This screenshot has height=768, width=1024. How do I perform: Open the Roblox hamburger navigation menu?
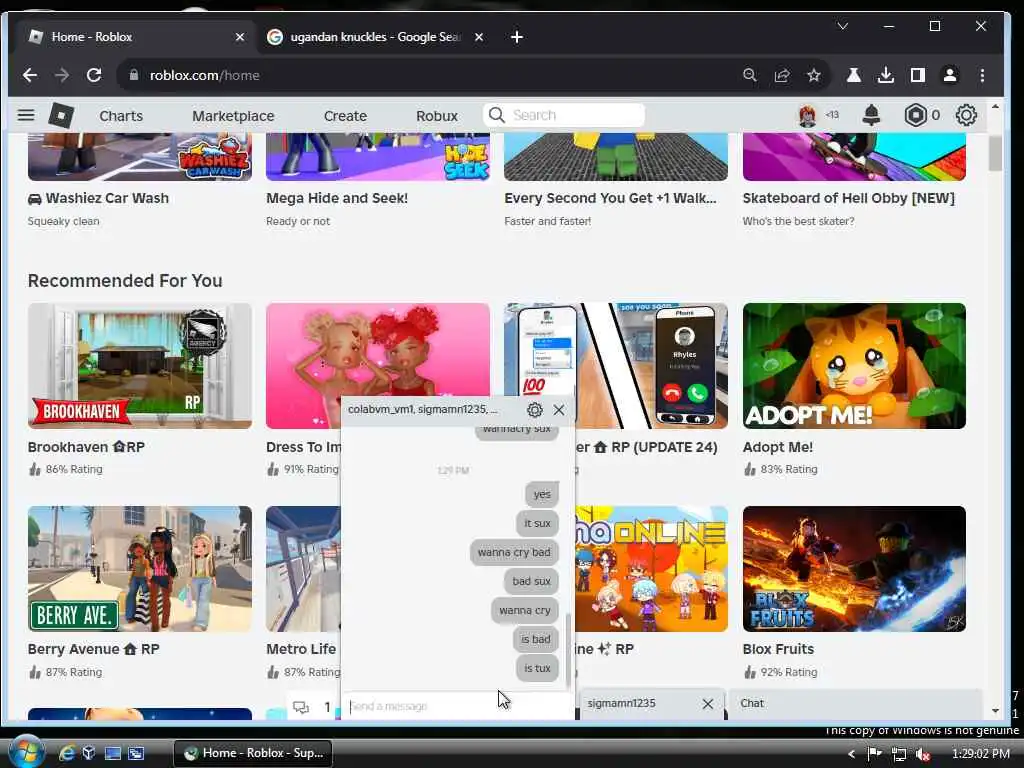coord(25,116)
